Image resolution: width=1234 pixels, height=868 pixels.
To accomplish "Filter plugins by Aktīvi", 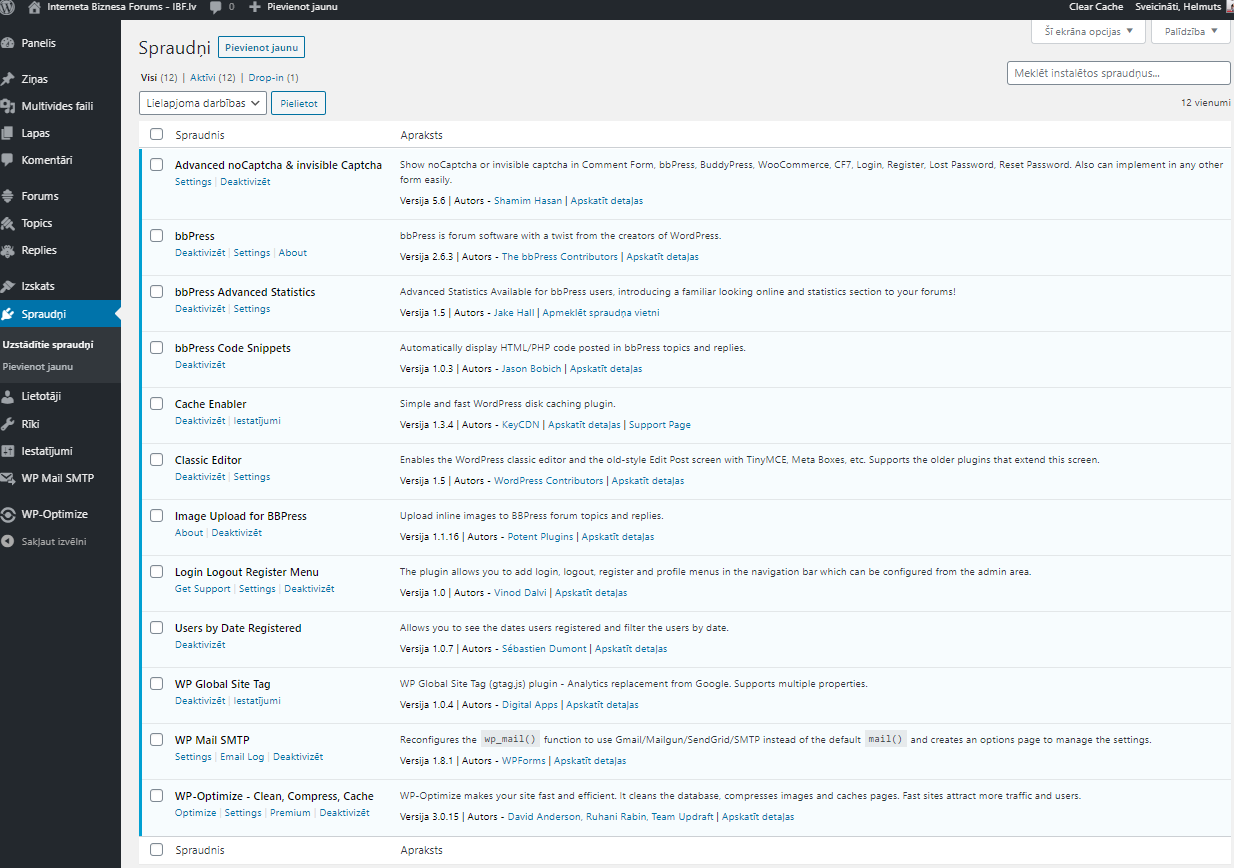I will (x=202, y=77).
